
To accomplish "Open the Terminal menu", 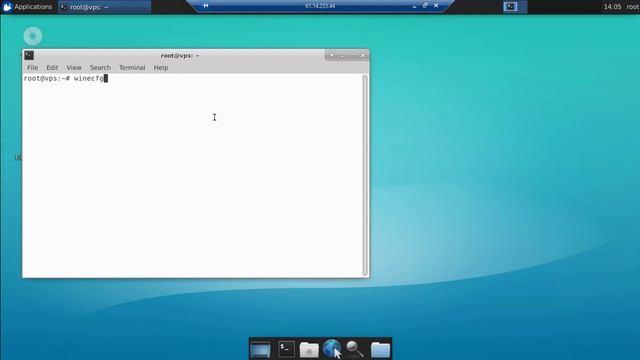I will [x=132, y=68].
